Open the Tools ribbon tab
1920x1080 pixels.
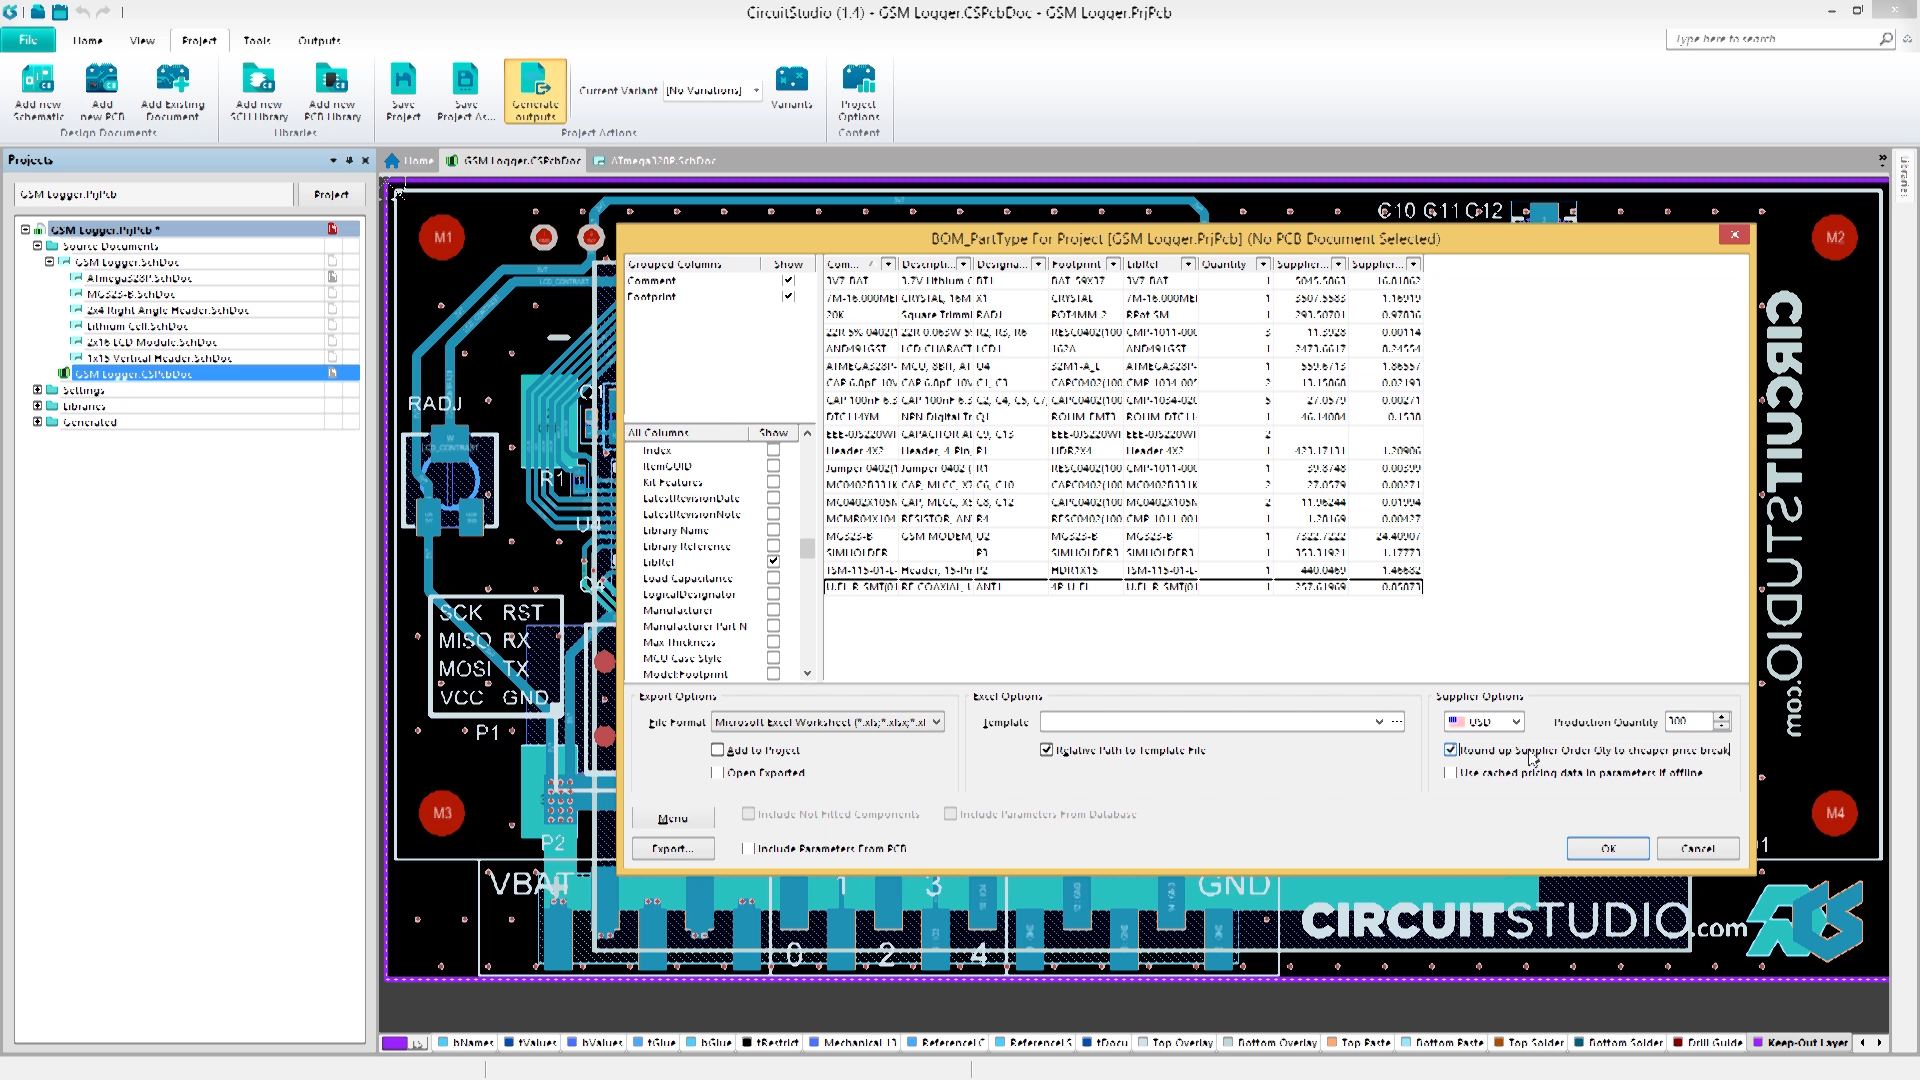[256, 41]
